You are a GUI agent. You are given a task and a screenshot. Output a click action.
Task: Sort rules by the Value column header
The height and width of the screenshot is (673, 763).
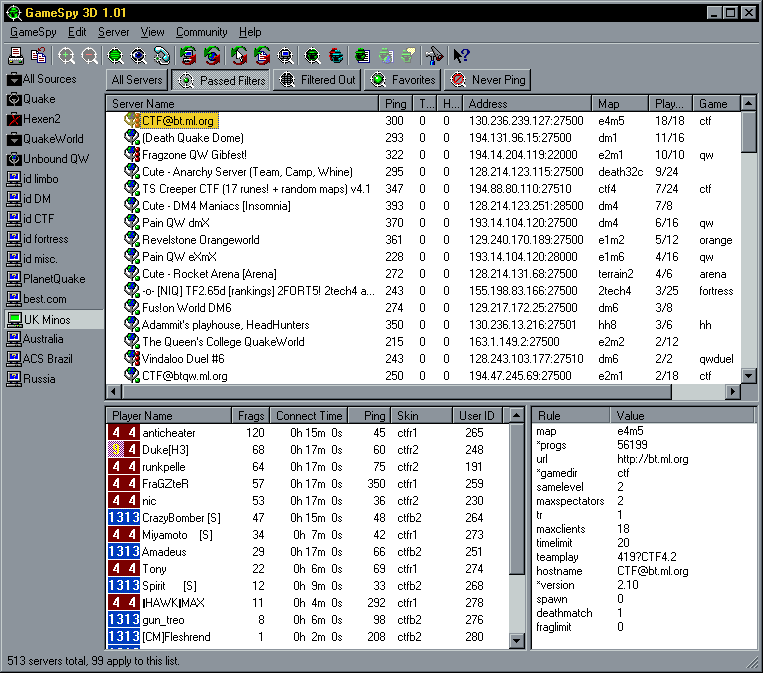click(x=682, y=416)
